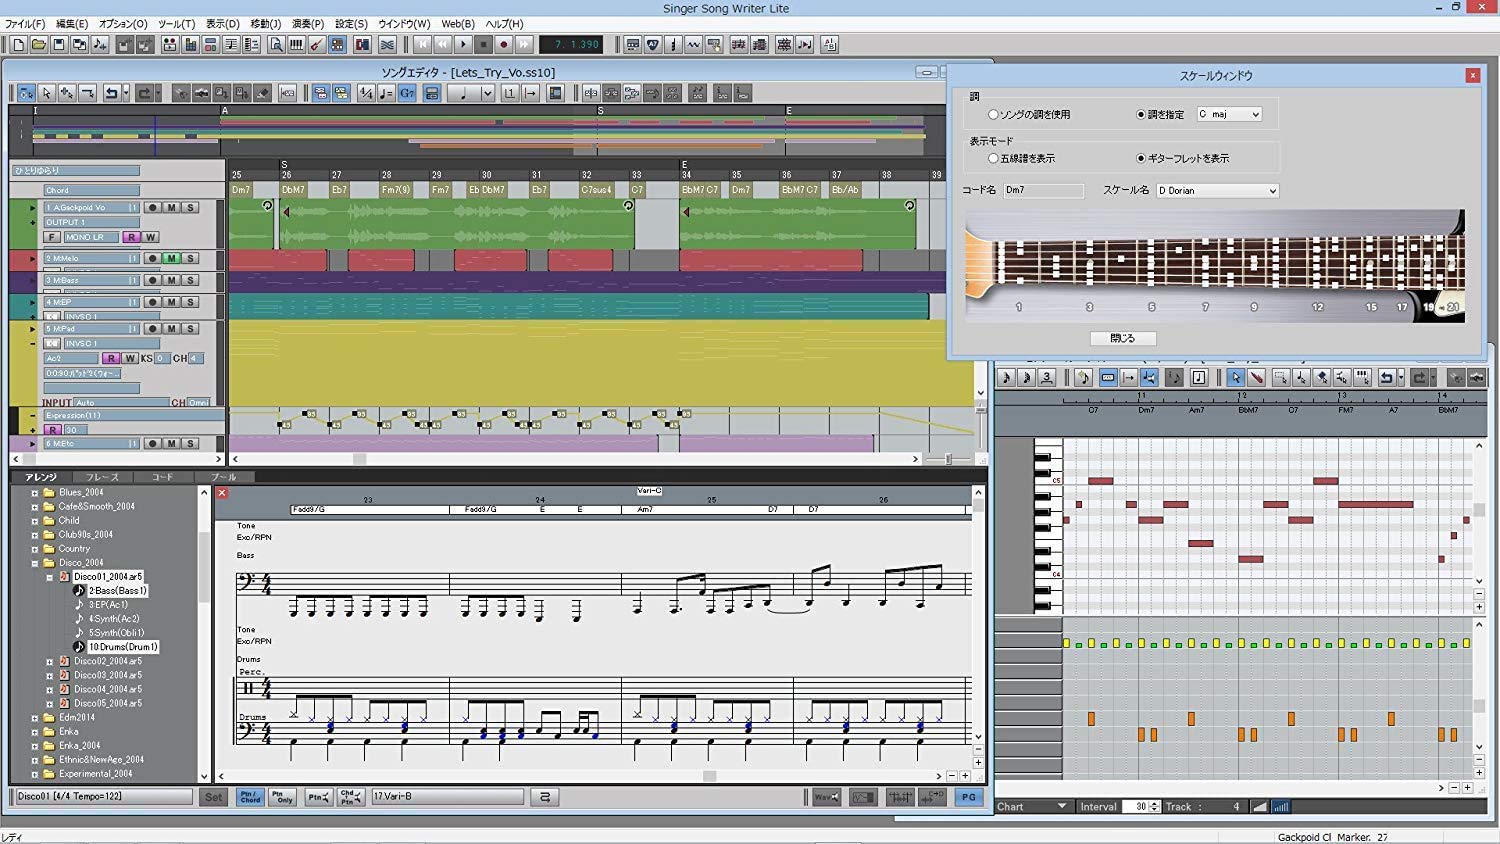Click the red Record transport button
This screenshot has width=1500, height=844.
(x=504, y=44)
